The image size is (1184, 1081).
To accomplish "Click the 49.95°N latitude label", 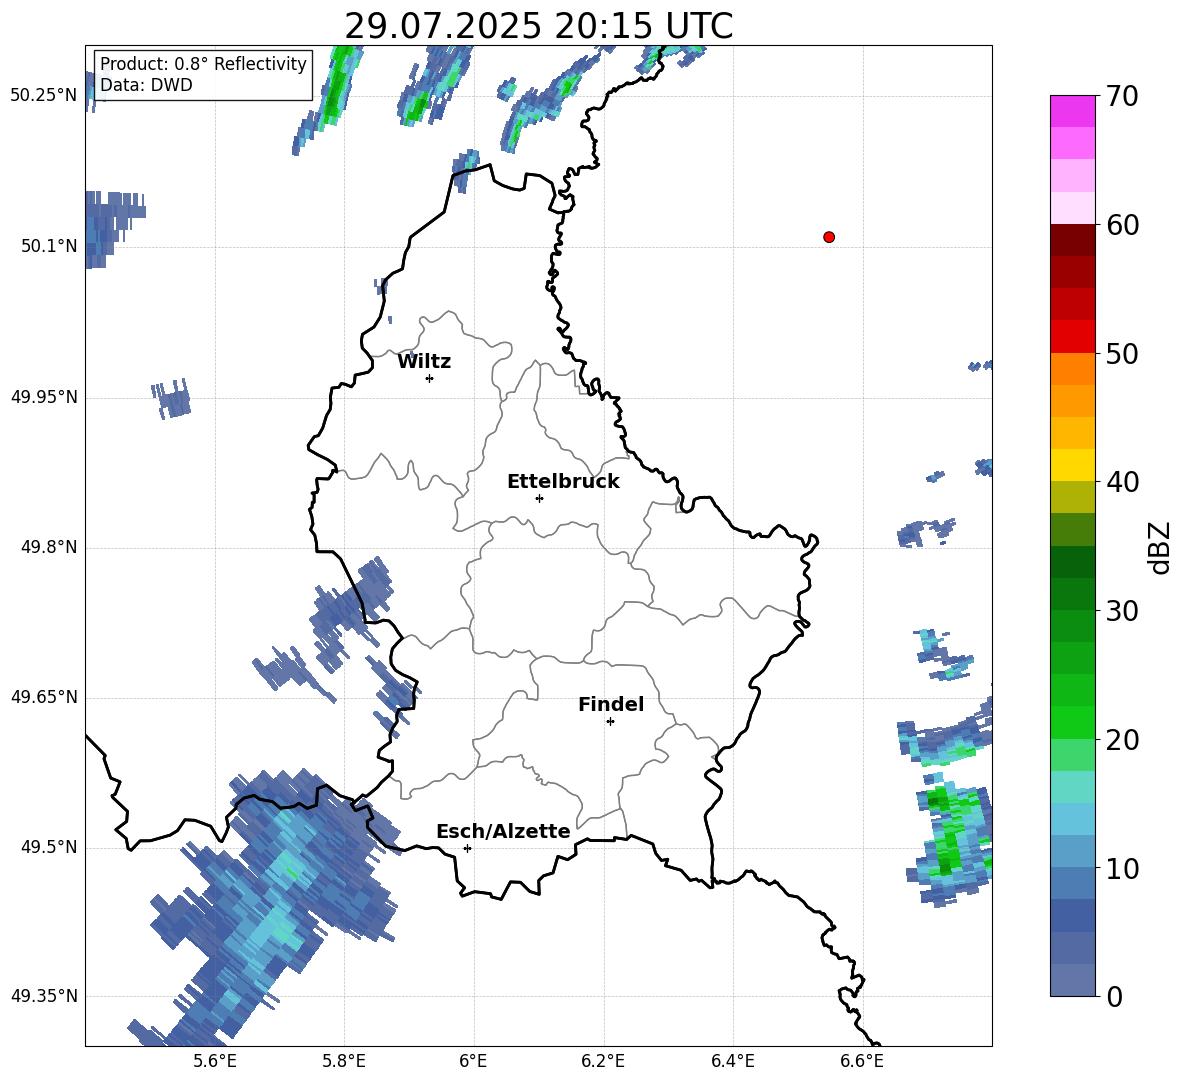I will tap(44, 397).
